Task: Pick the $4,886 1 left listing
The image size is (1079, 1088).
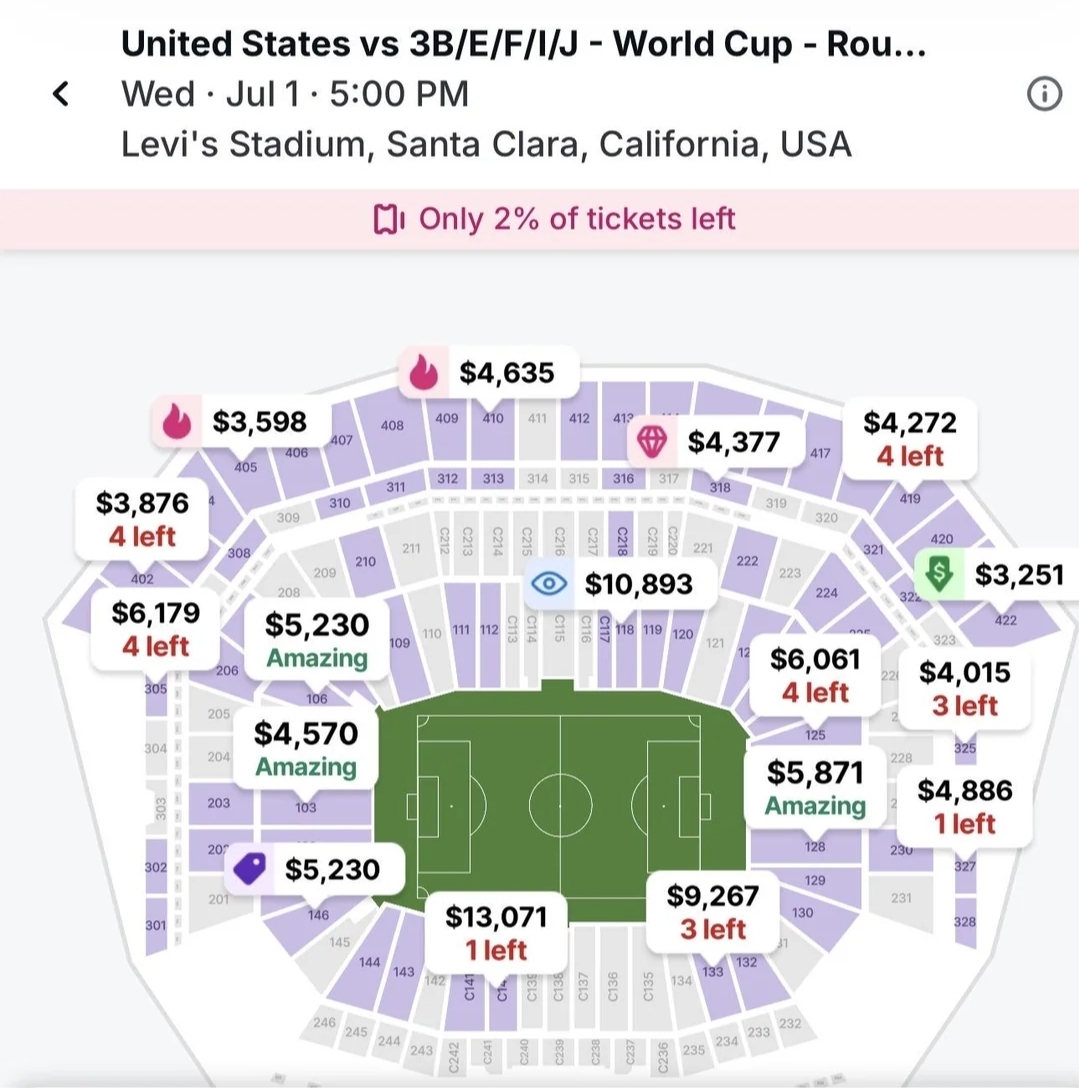Action: [x=965, y=807]
